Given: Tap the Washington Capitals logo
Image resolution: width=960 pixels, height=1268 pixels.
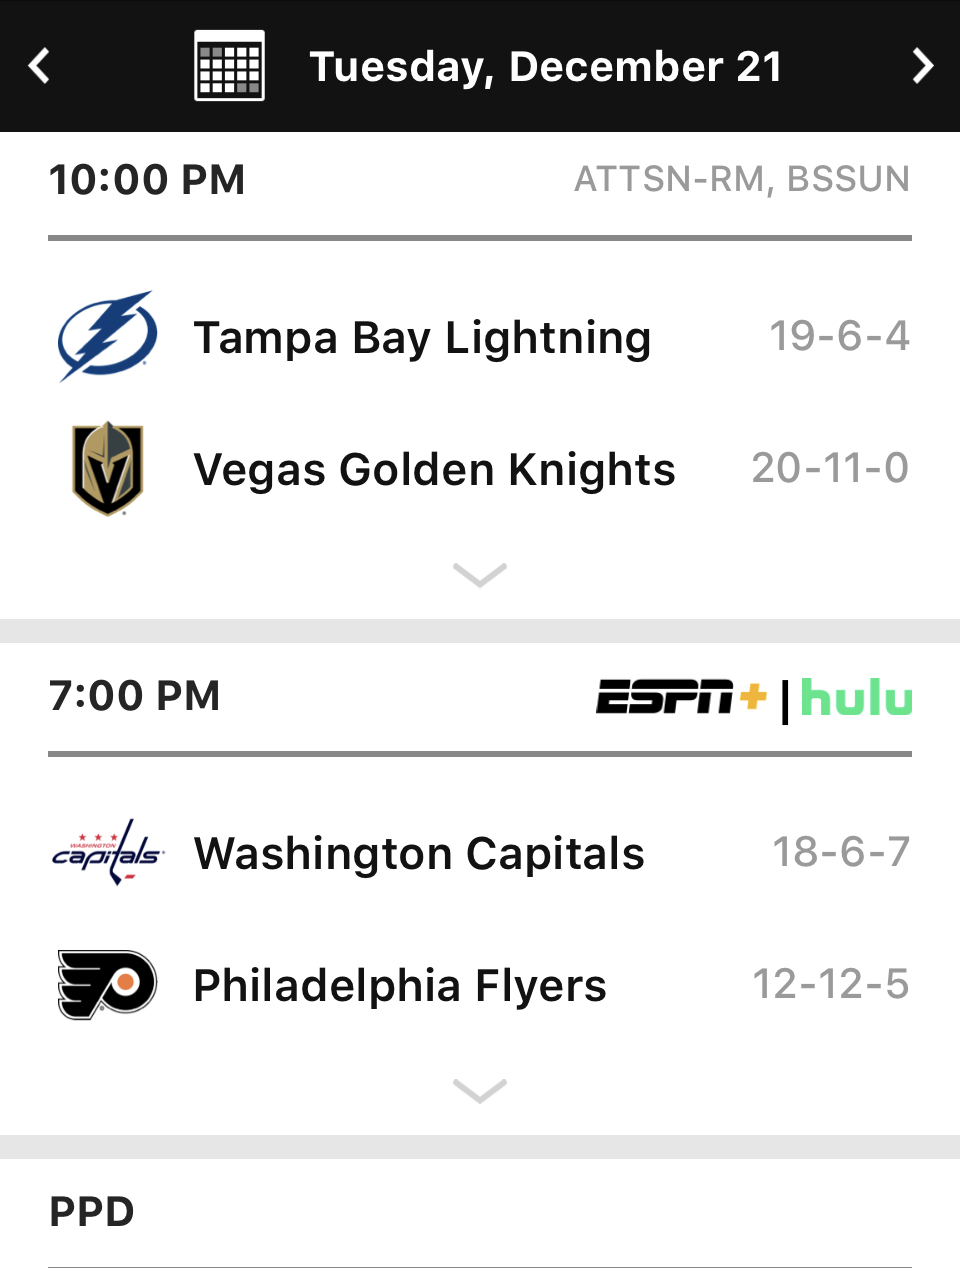Looking at the screenshot, I should [x=107, y=852].
